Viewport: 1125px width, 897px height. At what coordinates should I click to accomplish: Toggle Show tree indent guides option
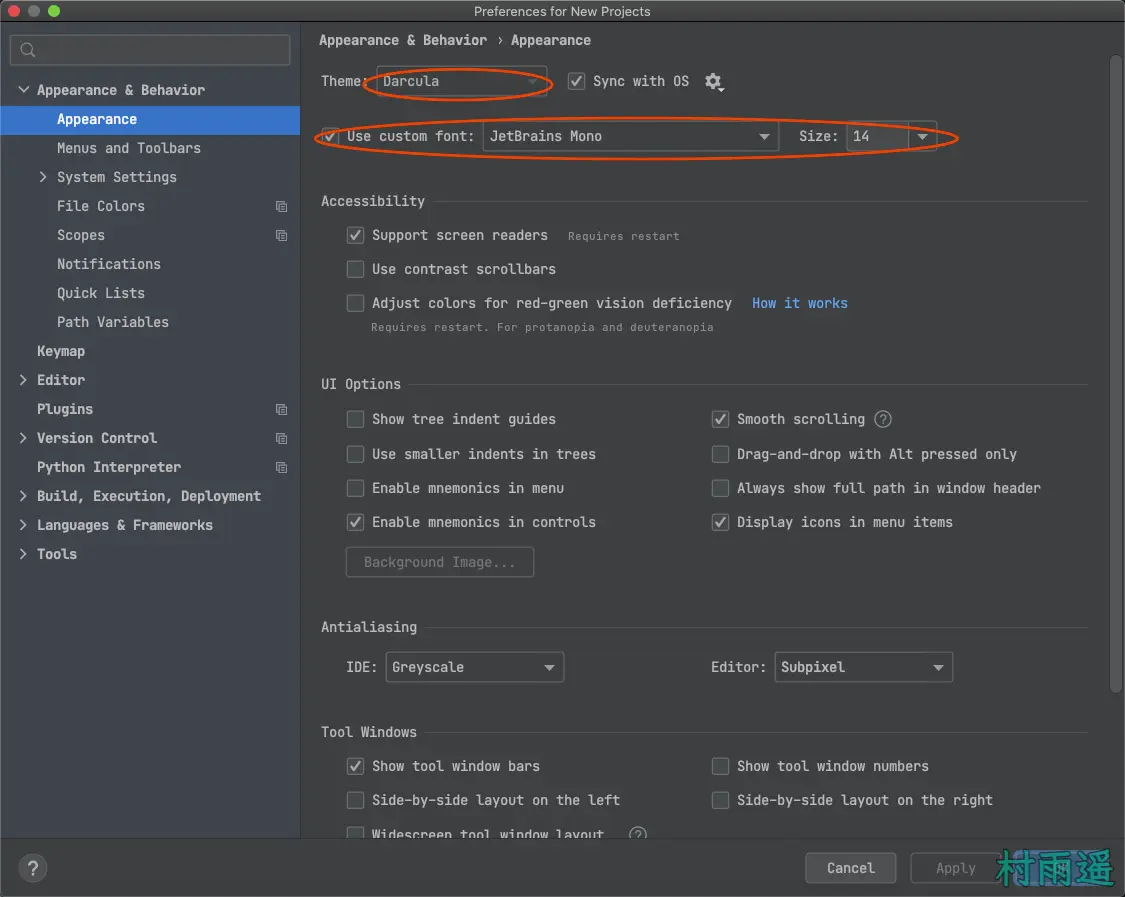pos(355,419)
